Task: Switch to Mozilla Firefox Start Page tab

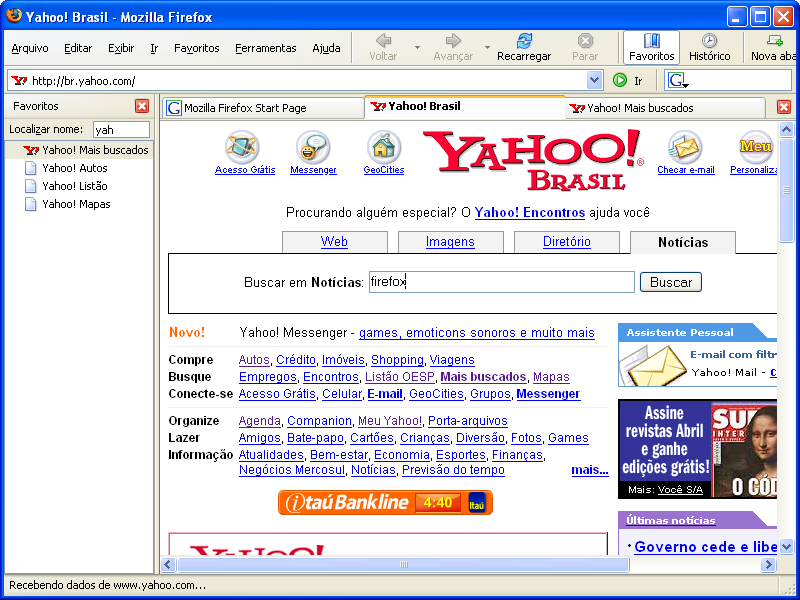Action: point(263,108)
